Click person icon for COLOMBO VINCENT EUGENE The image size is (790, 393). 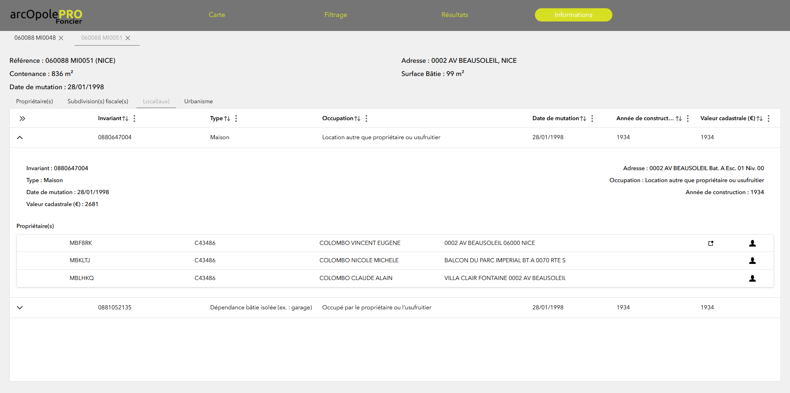pyautogui.click(x=752, y=243)
